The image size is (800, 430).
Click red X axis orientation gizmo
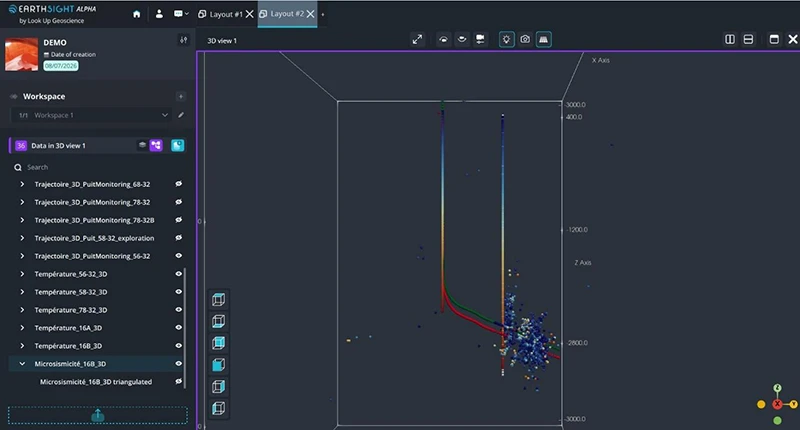pos(777,404)
